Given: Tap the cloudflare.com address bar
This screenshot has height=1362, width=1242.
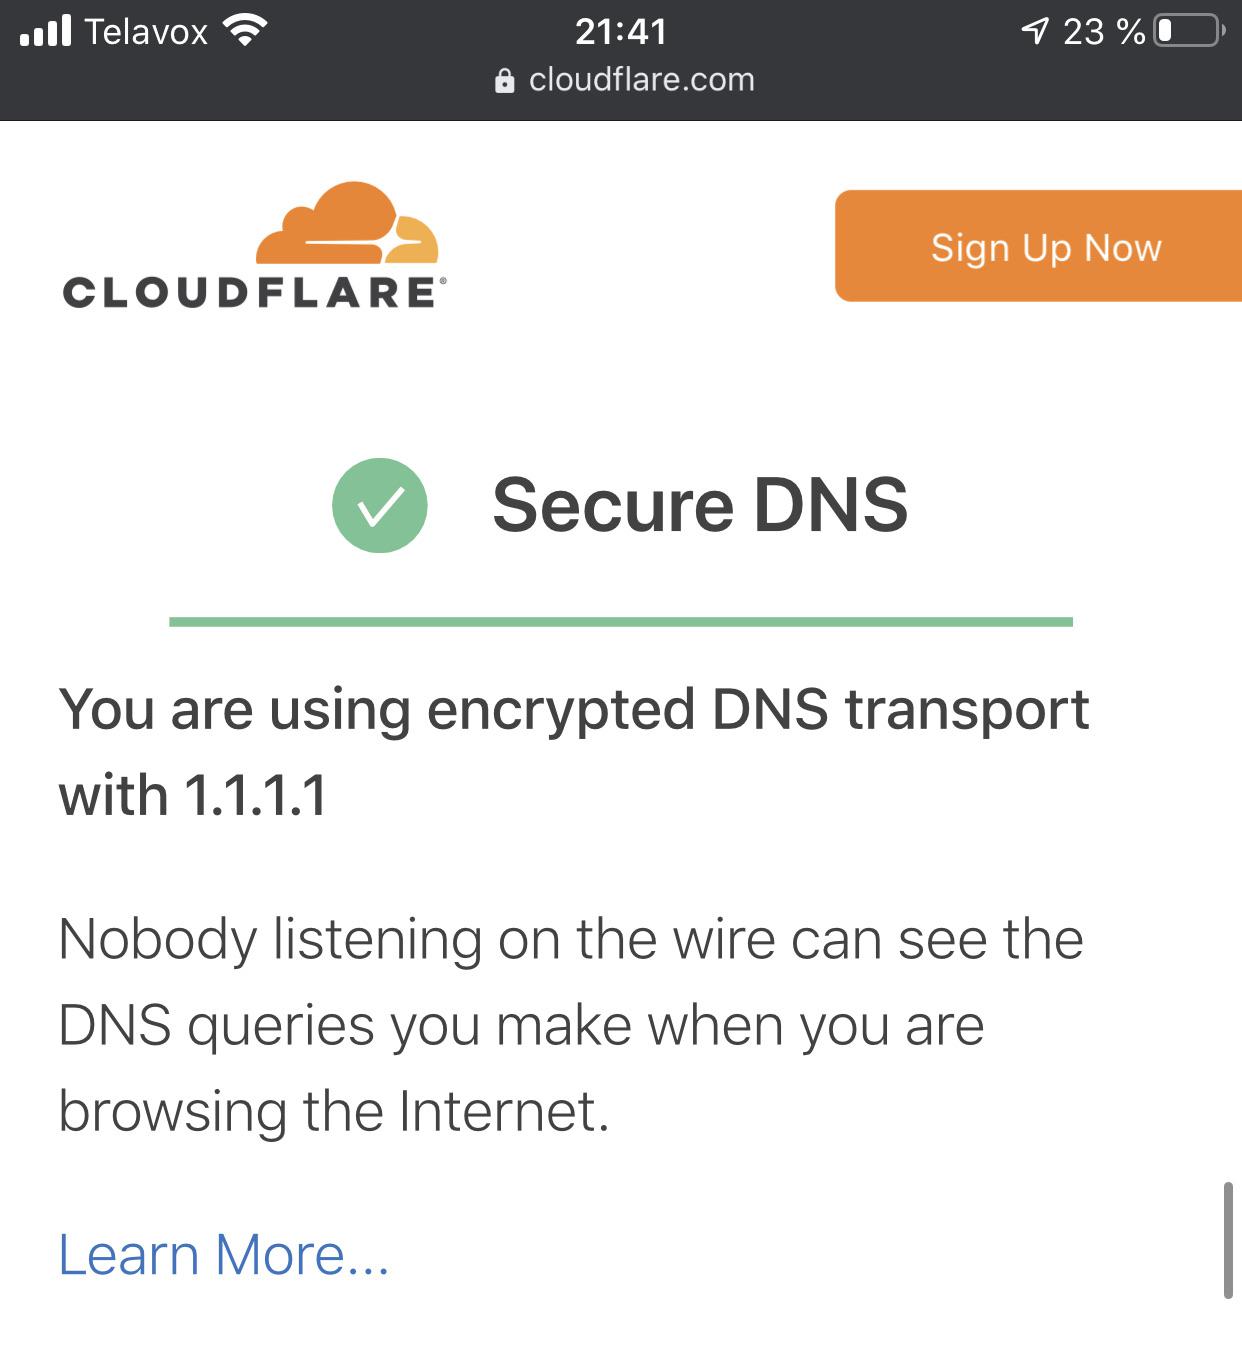Looking at the screenshot, I should click(640, 80).
